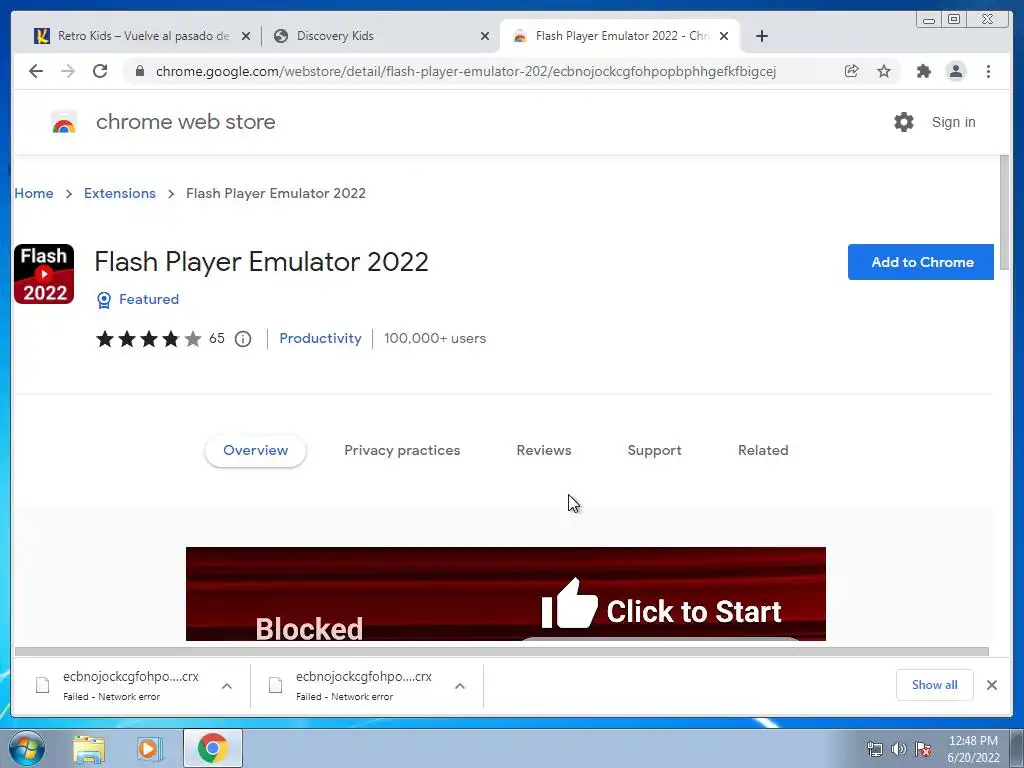Open Web Store settings gear
This screenshot has height=768, width=1024.
pos(903,122)
